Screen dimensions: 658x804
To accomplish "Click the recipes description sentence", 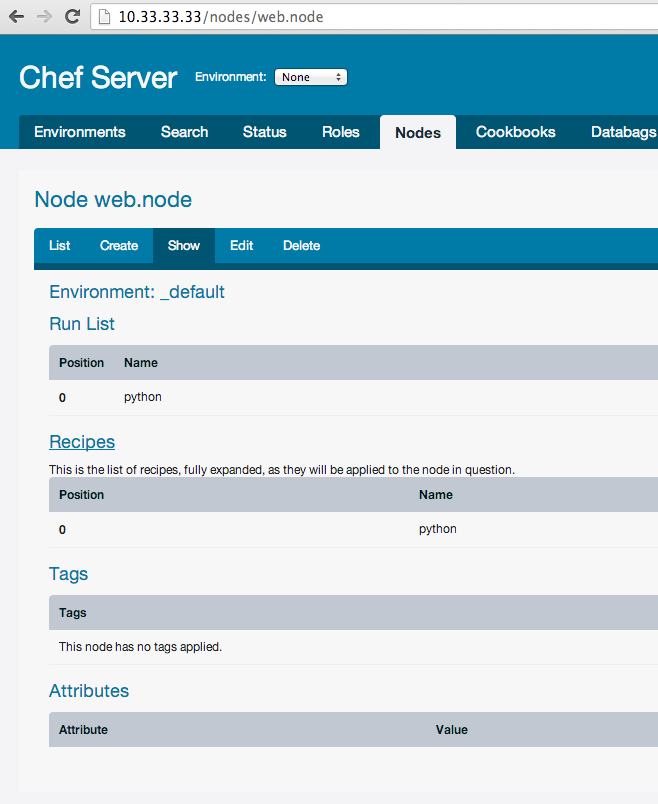I will click(x=282, y=470).
